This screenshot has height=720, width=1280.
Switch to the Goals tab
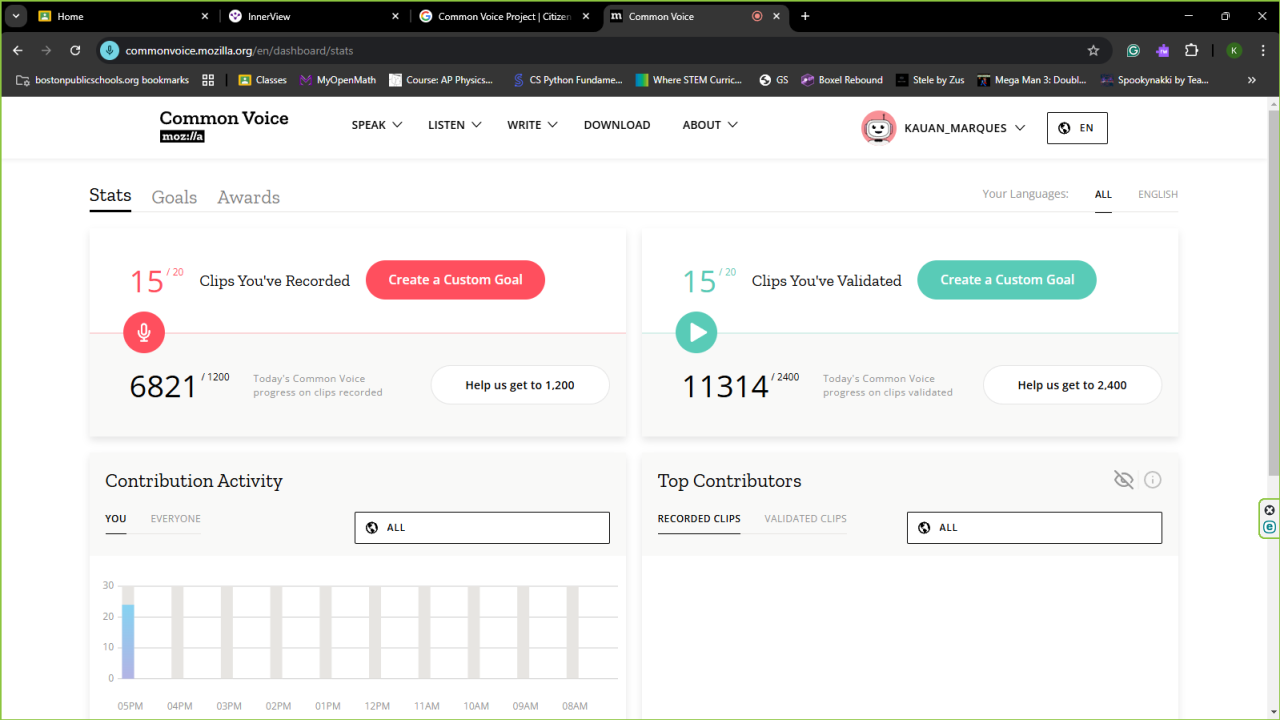pos(174,197)
